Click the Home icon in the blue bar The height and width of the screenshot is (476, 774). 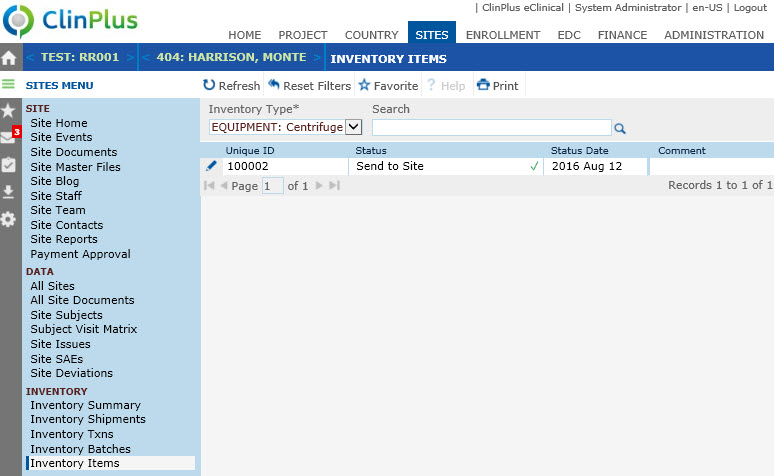pos(9,58)
